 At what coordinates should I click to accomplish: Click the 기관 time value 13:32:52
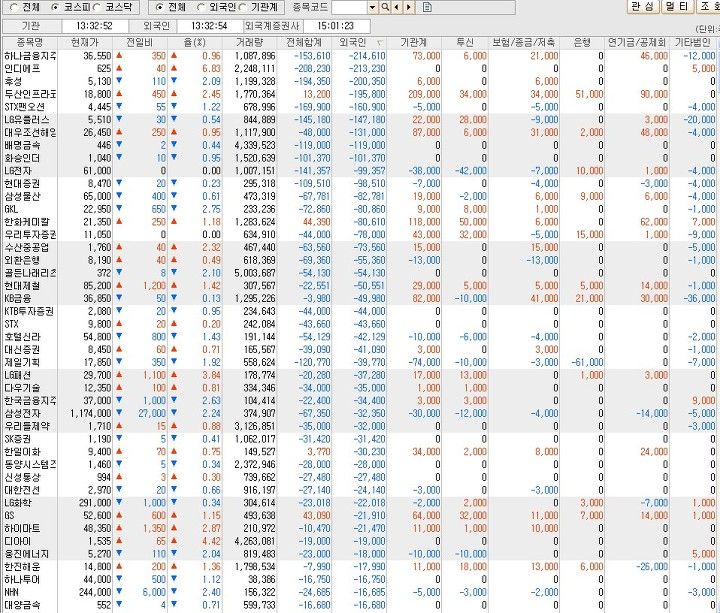95,26
